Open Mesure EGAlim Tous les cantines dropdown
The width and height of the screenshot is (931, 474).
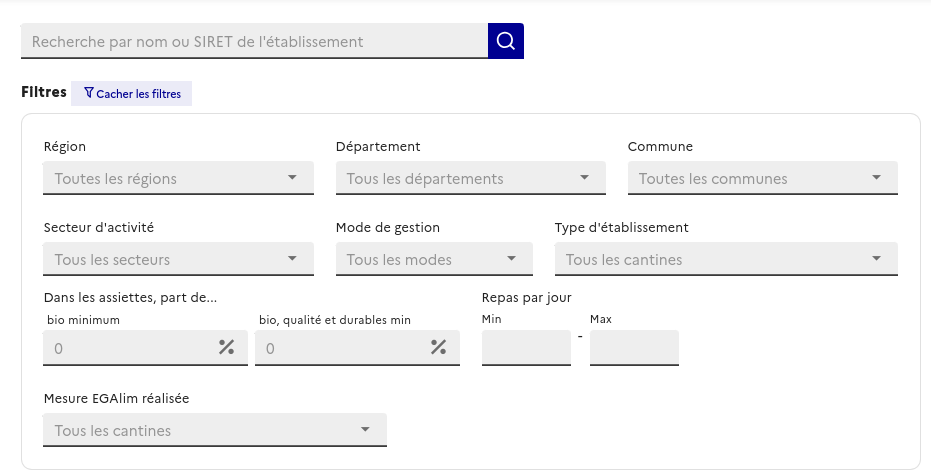[200, 430]
